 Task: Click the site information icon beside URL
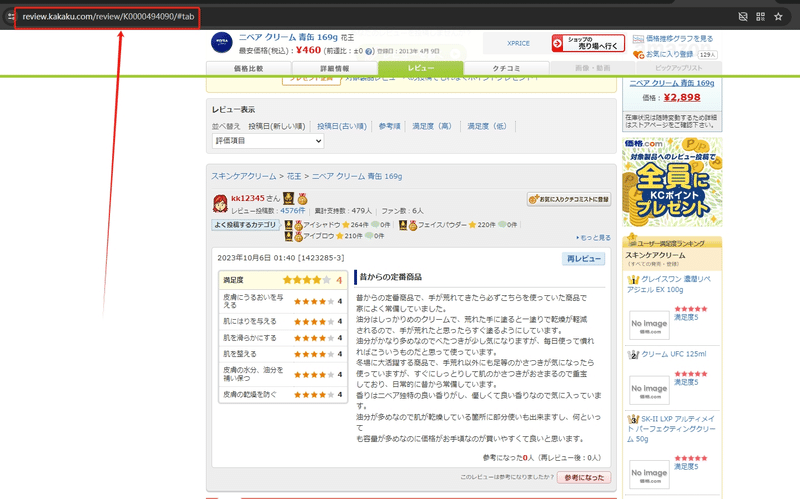coord(10,17)
